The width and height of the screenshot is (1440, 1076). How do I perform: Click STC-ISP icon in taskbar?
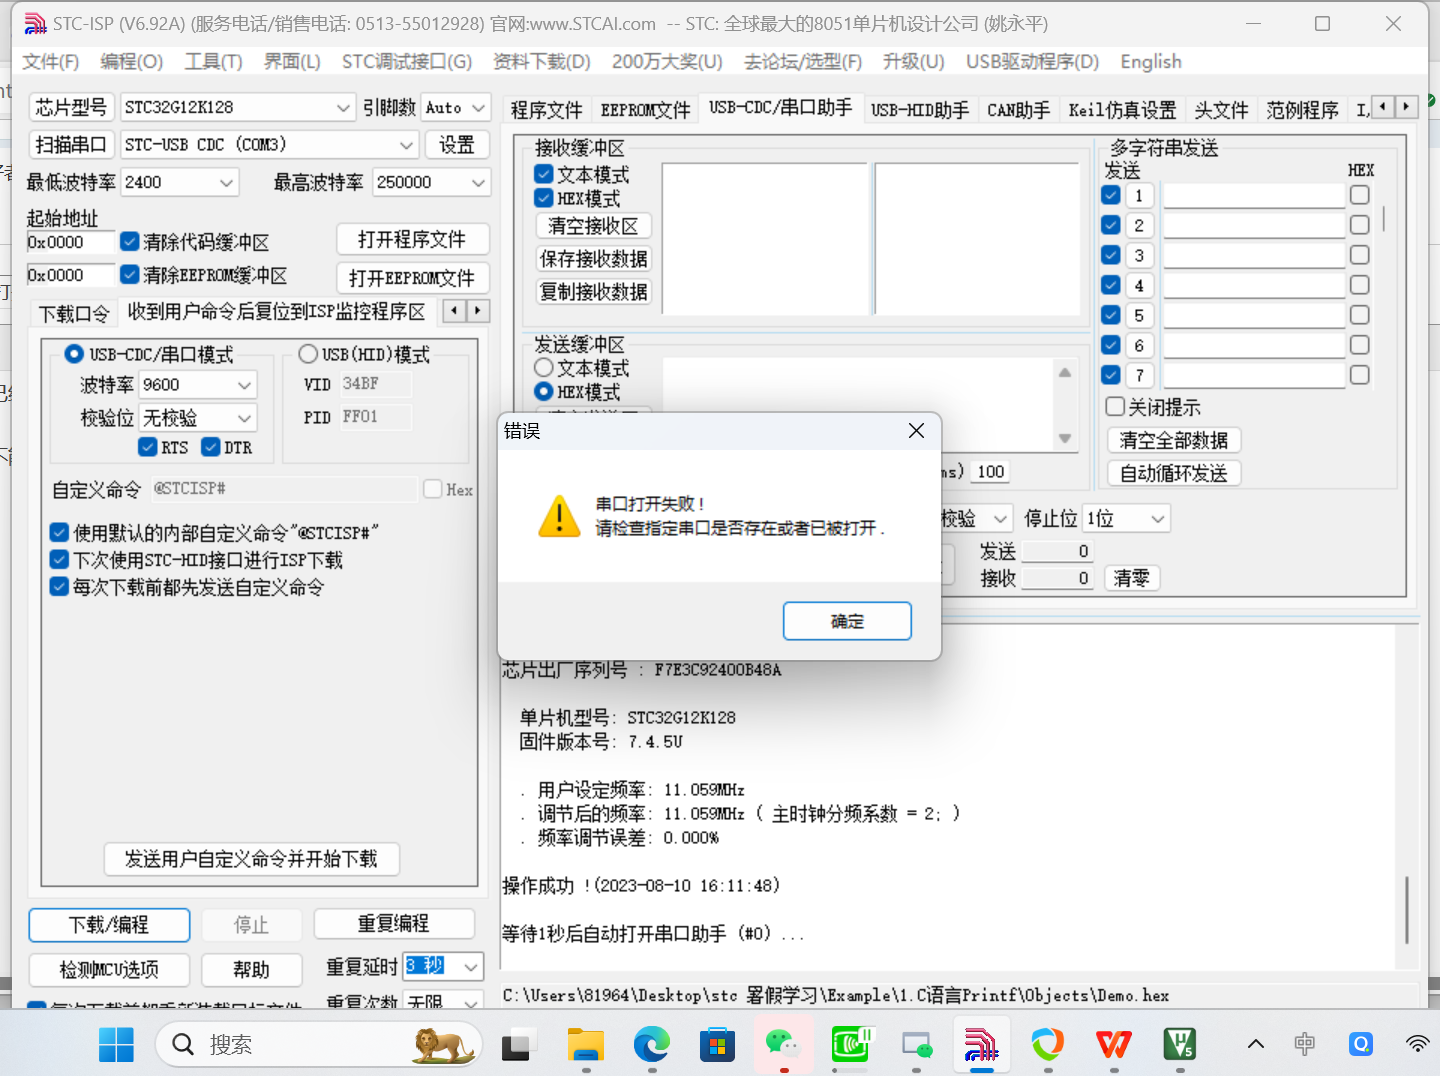pyautogui.click(x=982, y=1045)
